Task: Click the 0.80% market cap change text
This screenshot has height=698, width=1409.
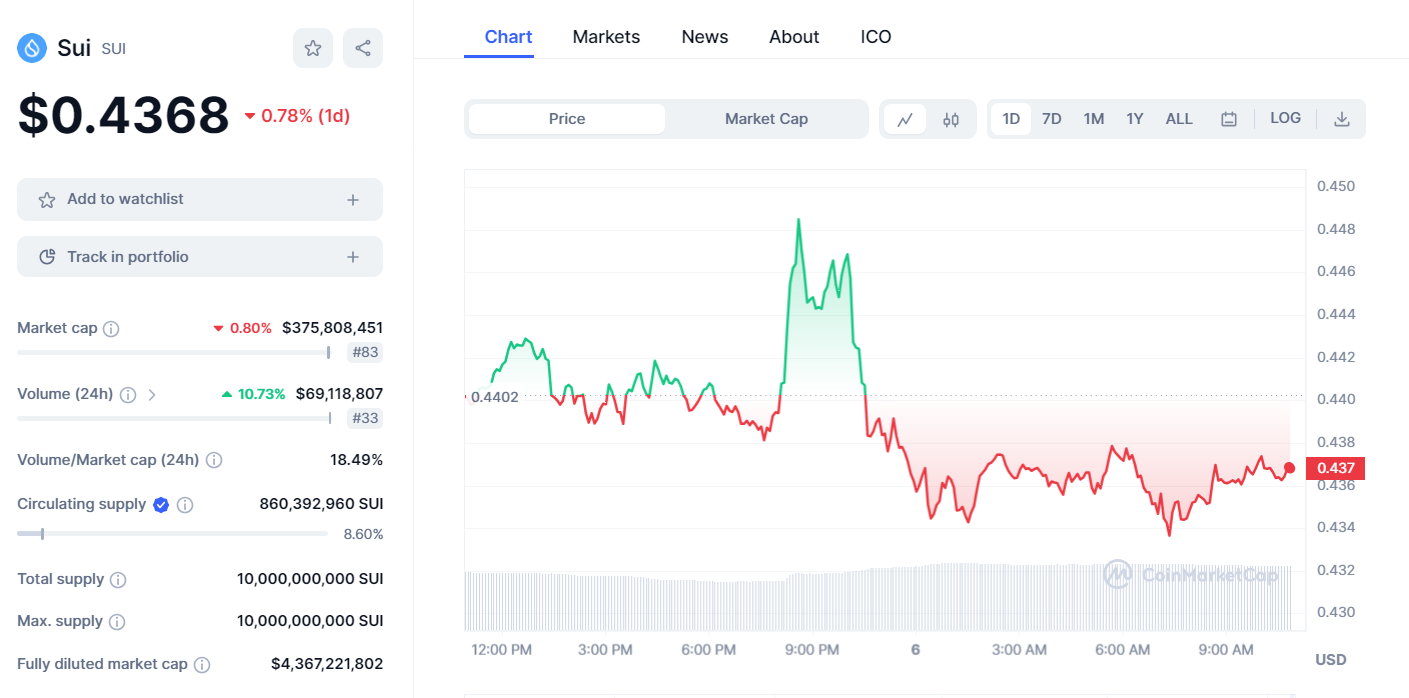Action: pos(242,328)
